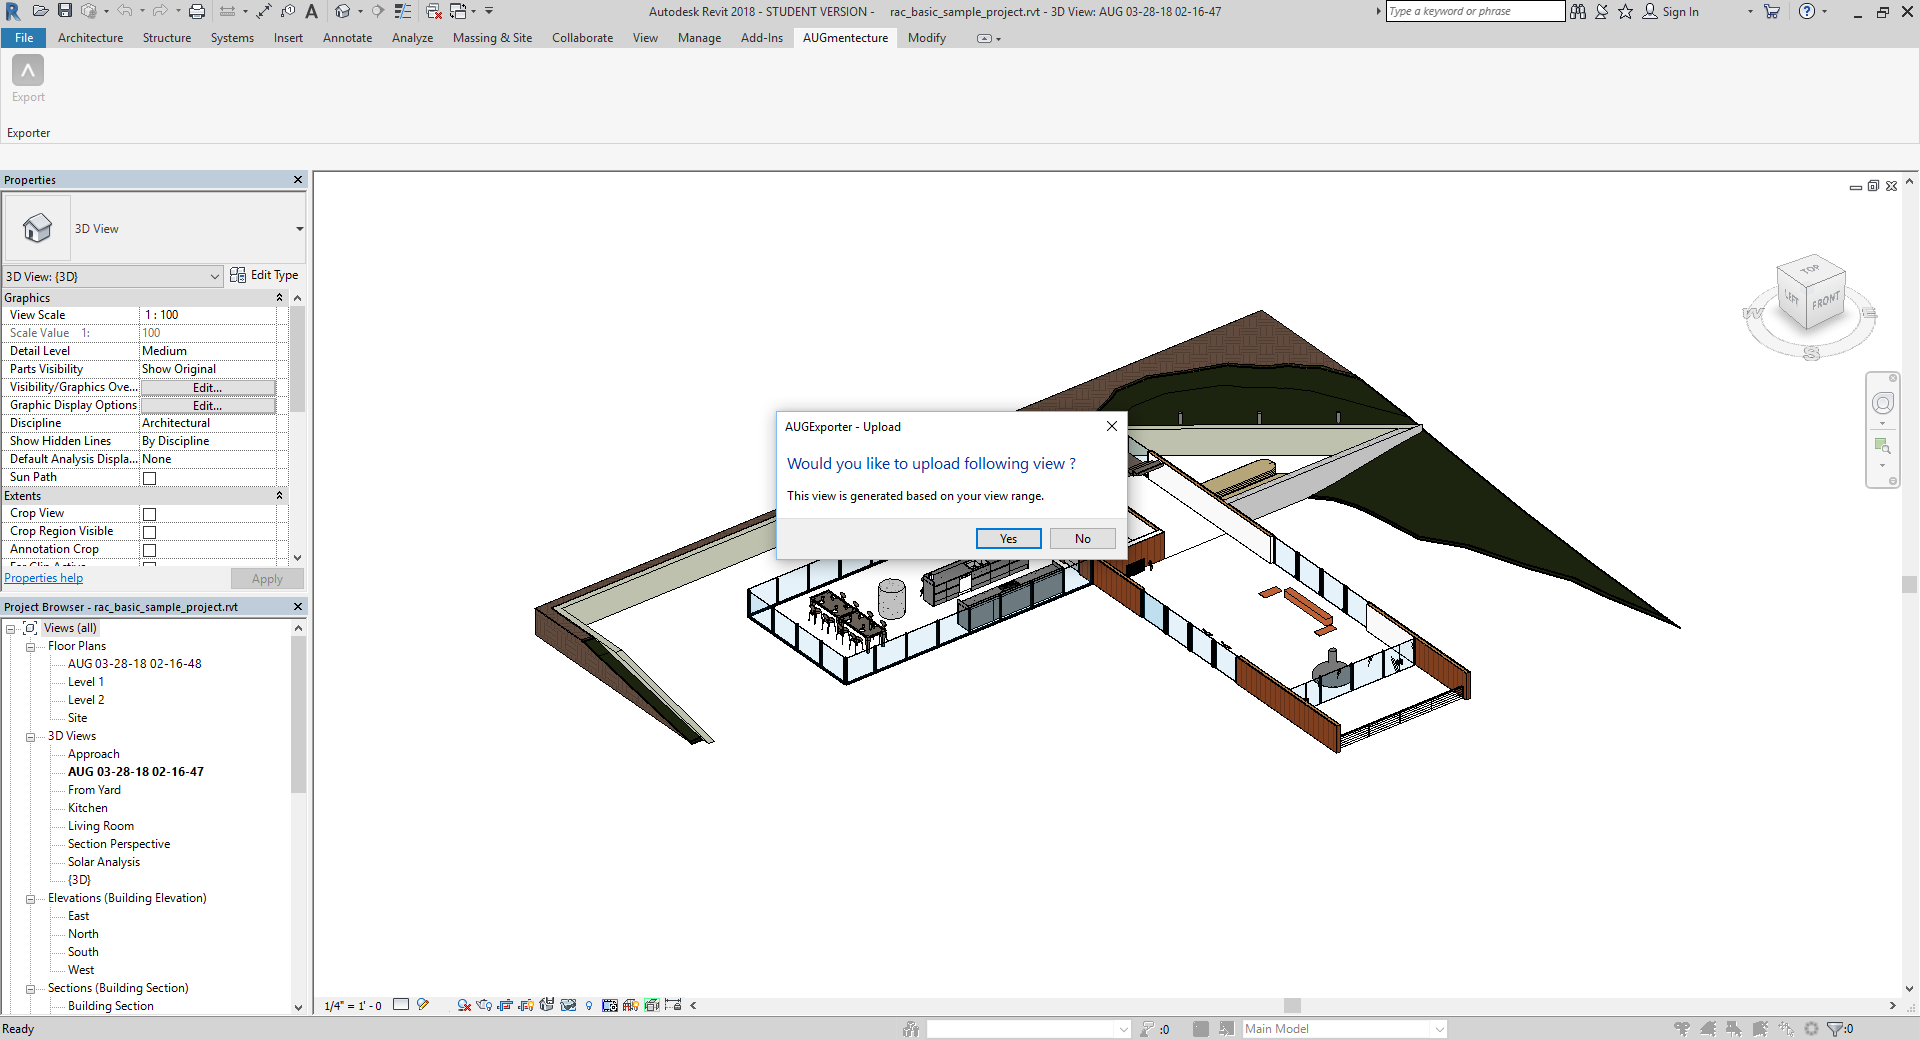This screenshot has height=1040, width=1920.
Task: Switch to the Architecture ribbon tab
Action: click(91, 38)
